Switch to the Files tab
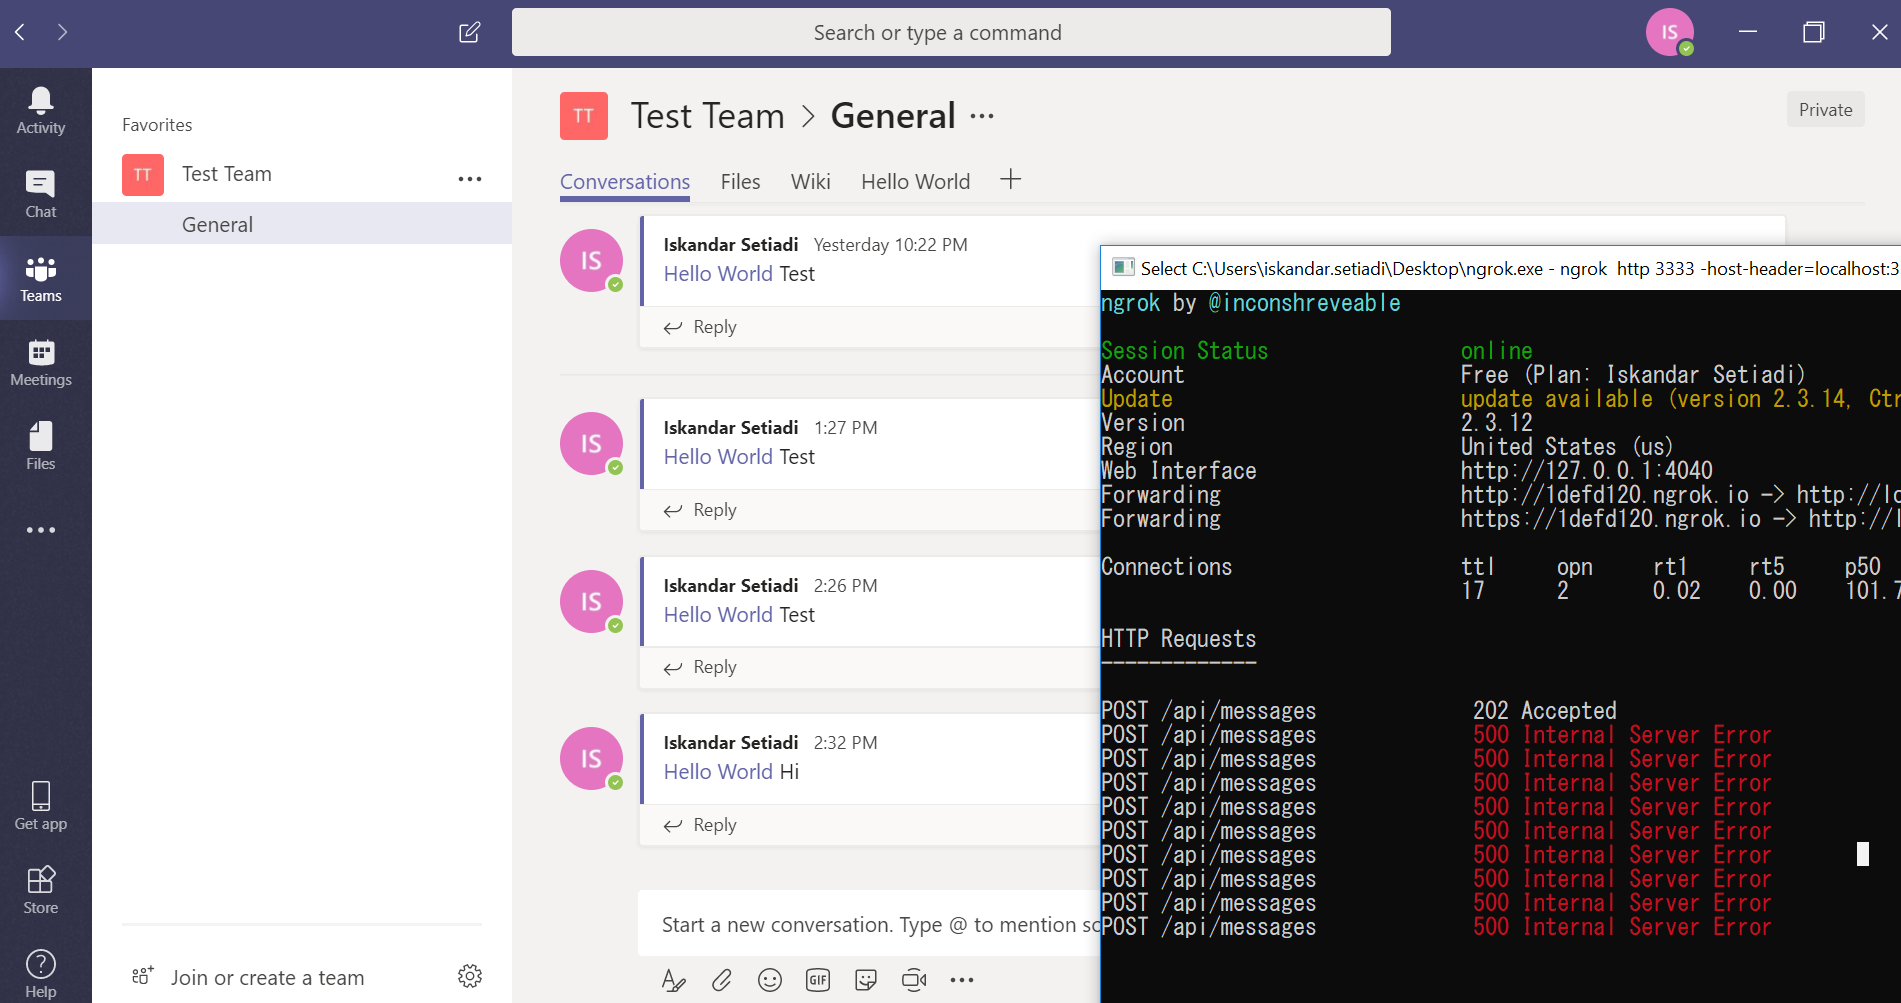 click(741, 182)
